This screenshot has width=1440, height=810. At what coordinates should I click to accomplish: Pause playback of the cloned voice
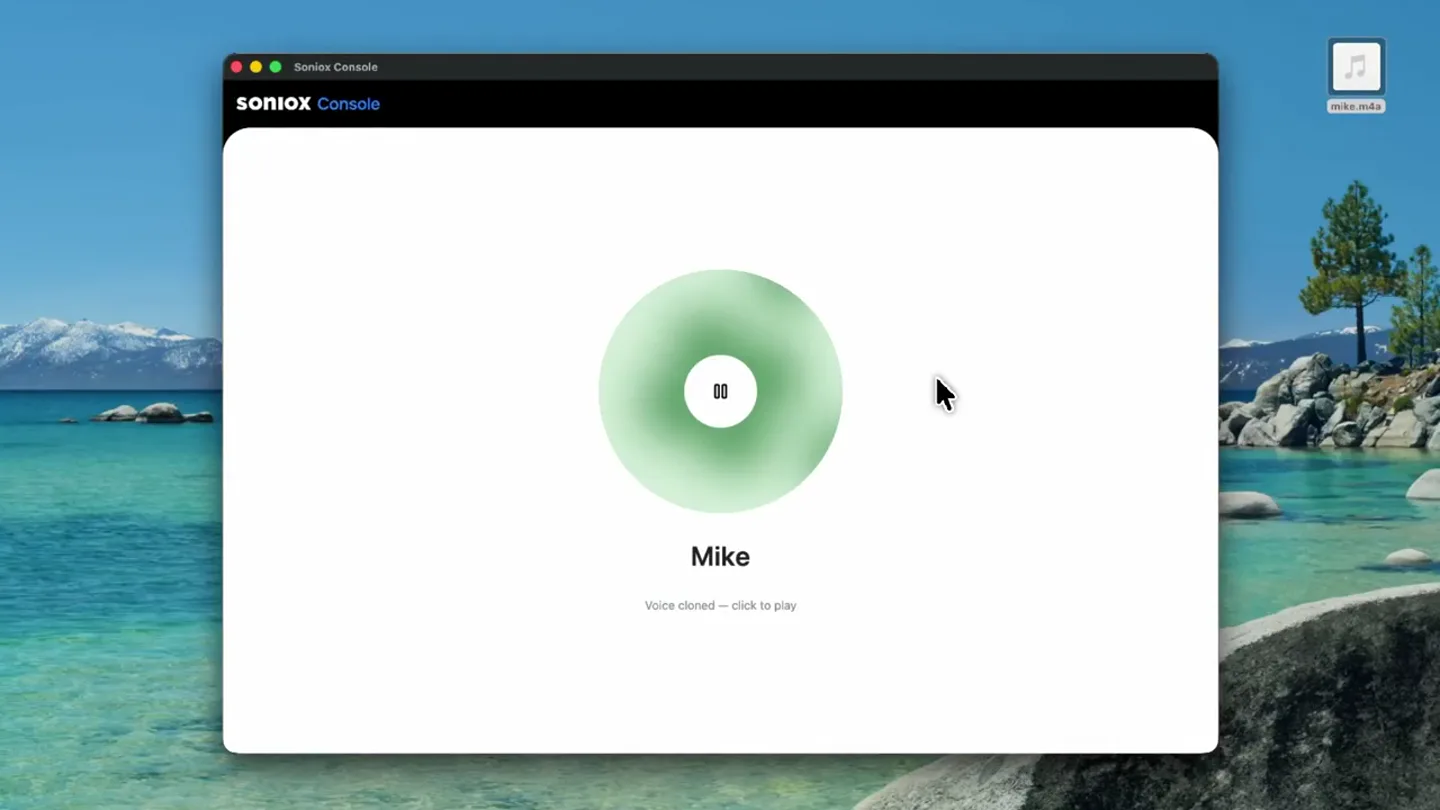720,391
